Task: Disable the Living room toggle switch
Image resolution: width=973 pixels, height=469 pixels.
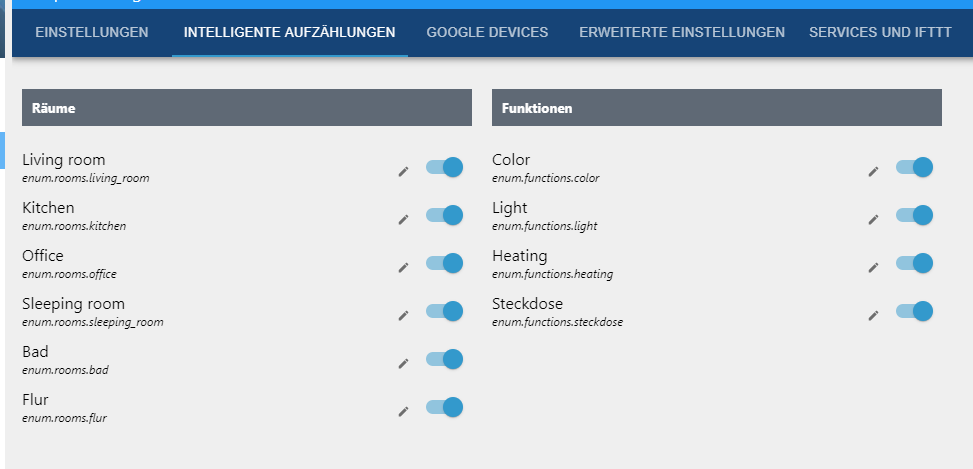Action: [444, 167]
